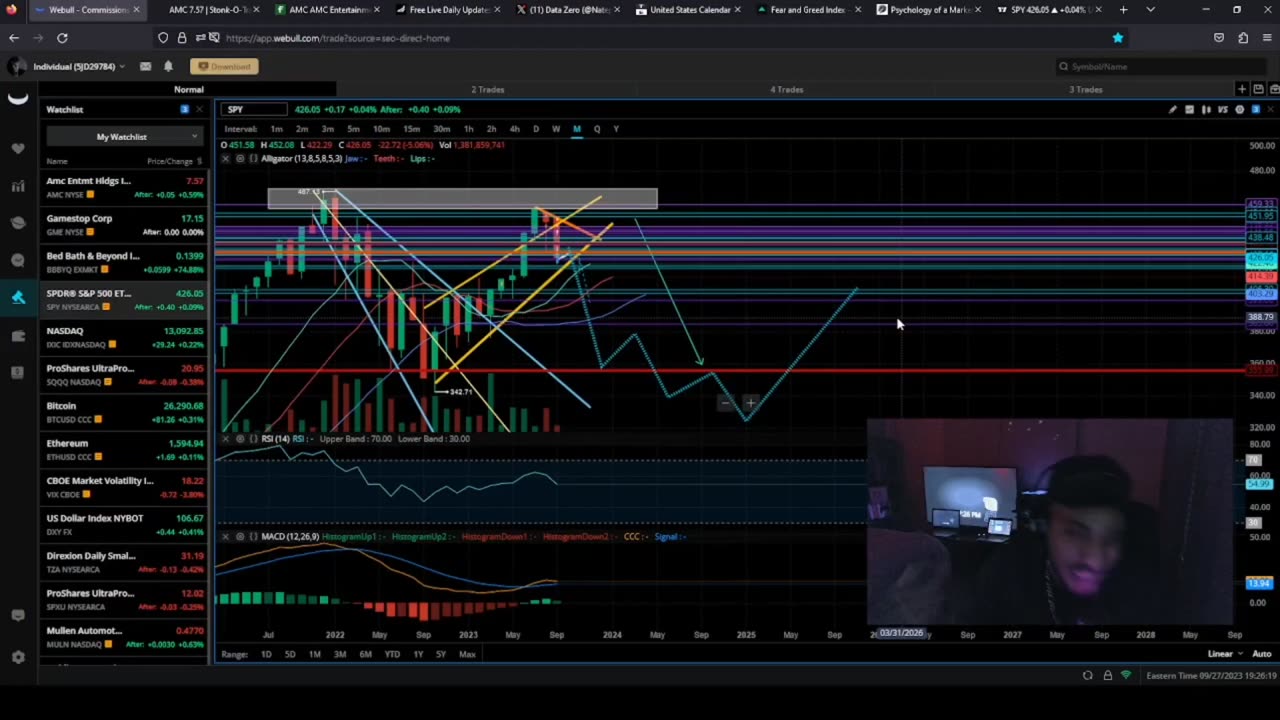This screenshot has height=720, width=1280.
Task: Toggle Alligator indicator code brackets icon
Action: coord(253,158)
